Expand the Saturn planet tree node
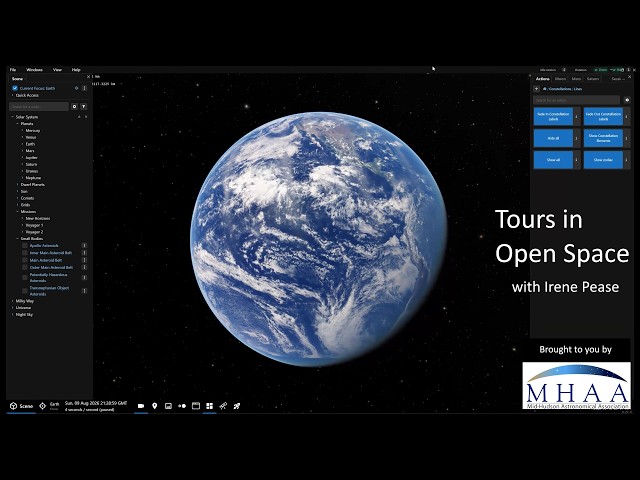The image size is (640, 480). [x=22, y=164]
